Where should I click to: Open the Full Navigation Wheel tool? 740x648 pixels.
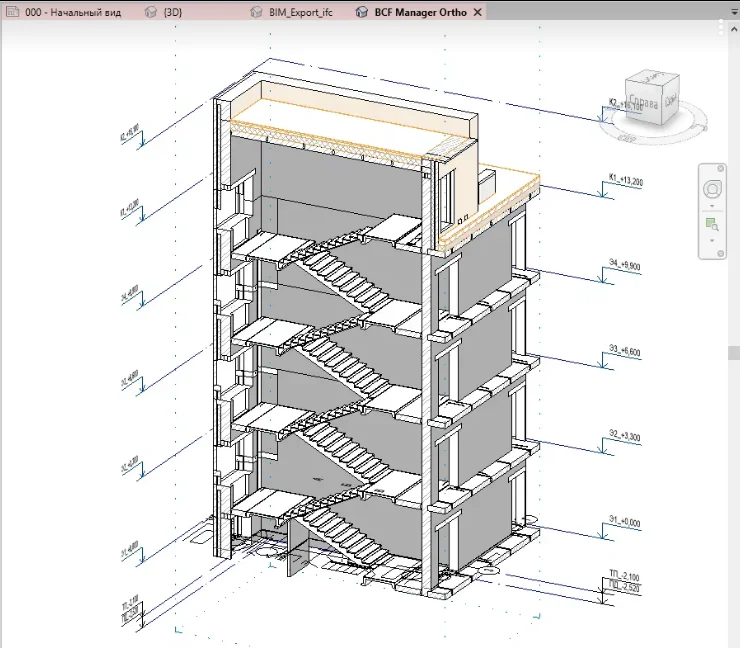point(712,189)
